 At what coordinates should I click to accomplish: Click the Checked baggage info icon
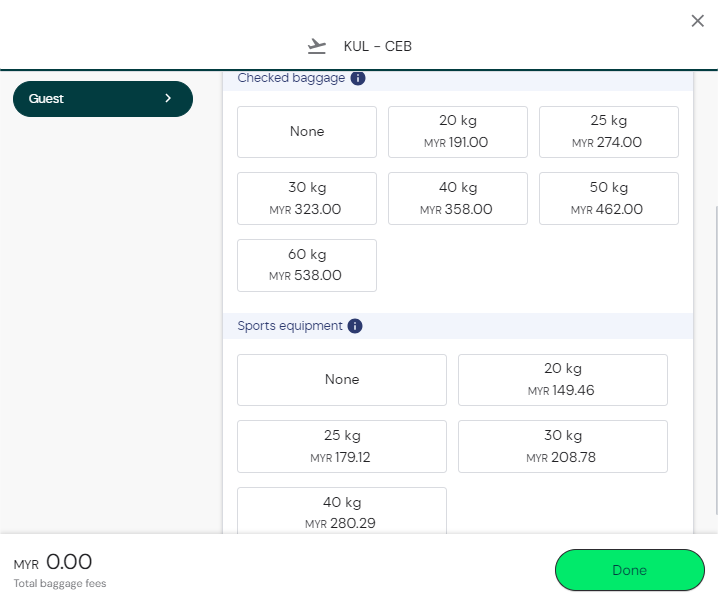(358, 78)
